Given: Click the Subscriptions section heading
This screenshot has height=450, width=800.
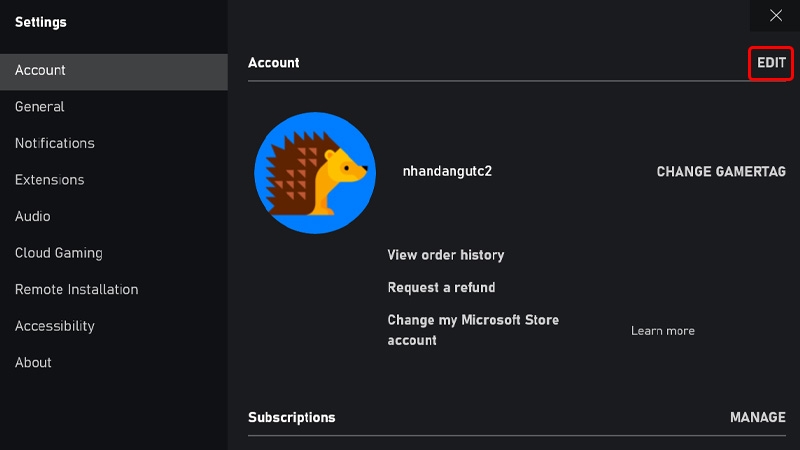Looking at the screenshot, I should coord(291,417).
